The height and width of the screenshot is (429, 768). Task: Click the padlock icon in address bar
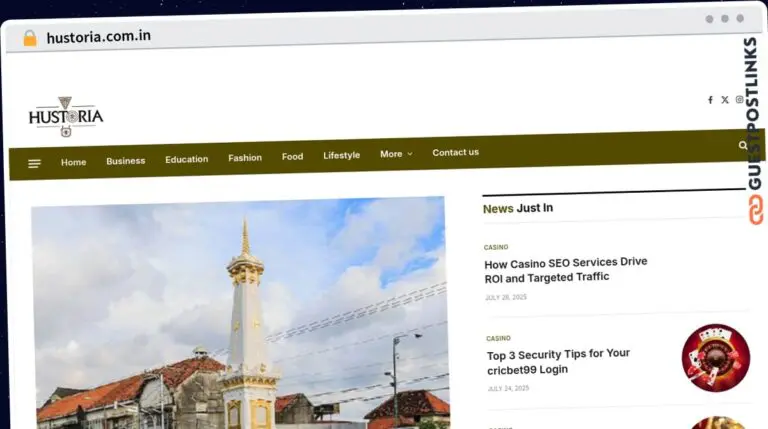pyautogui.click(x=30, y=38)
